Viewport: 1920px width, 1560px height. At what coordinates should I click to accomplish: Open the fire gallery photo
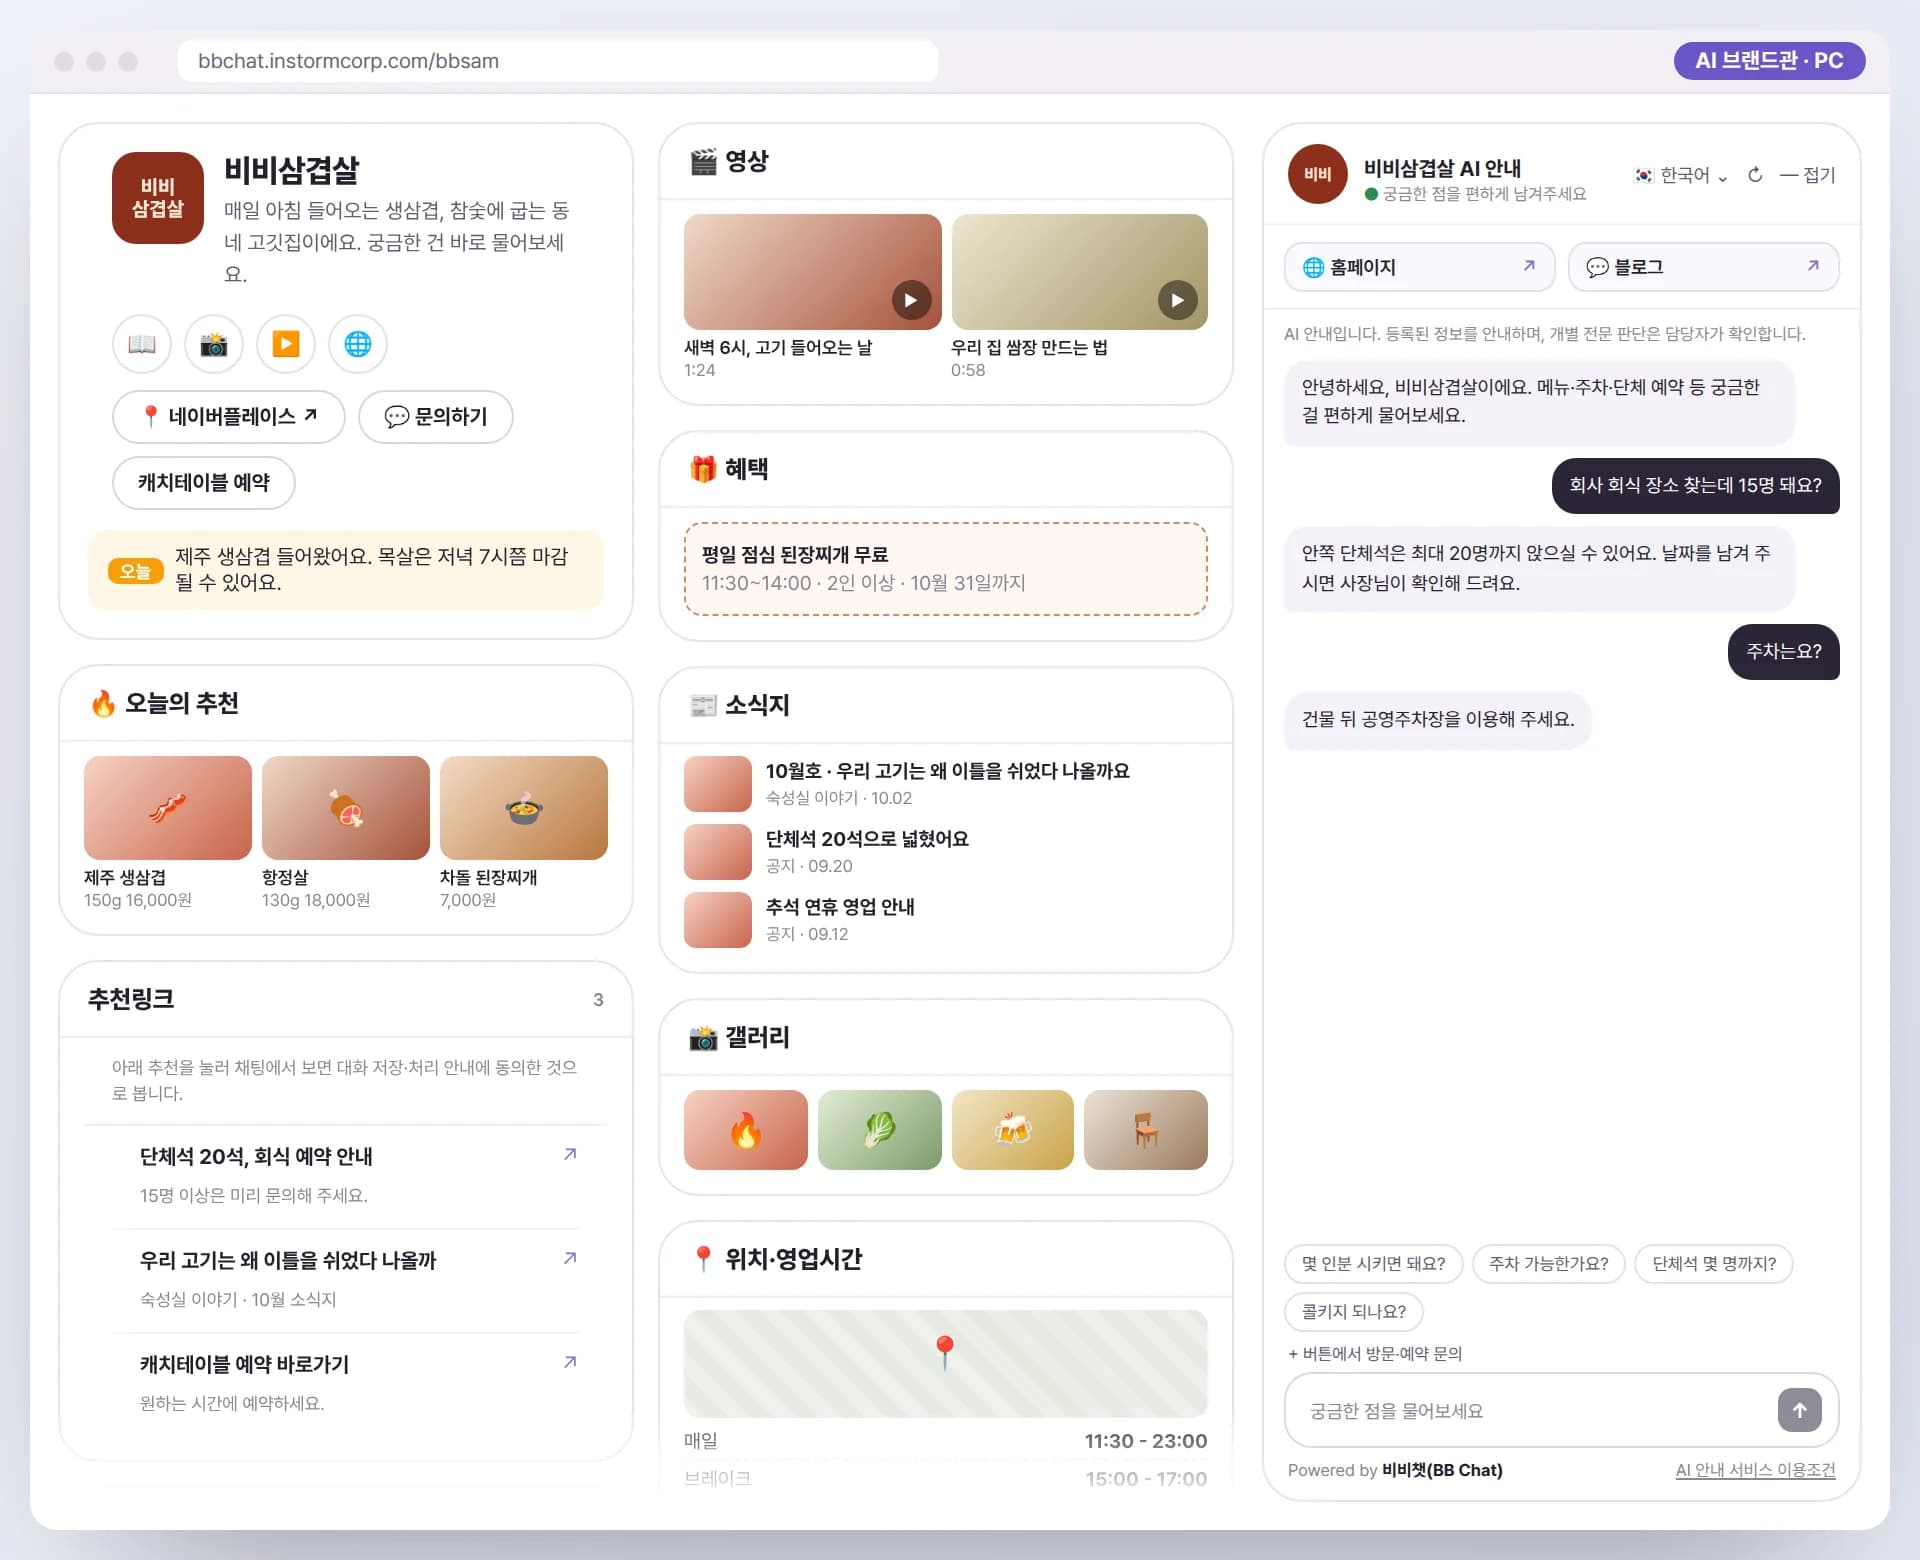pos(746,1130)
